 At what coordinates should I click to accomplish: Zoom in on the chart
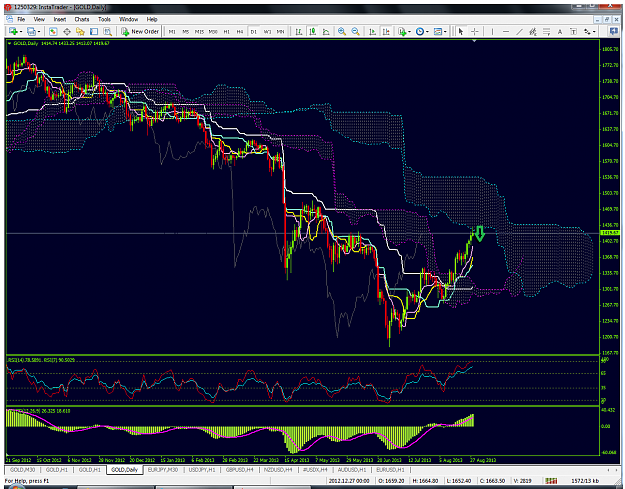click(342, 31)
